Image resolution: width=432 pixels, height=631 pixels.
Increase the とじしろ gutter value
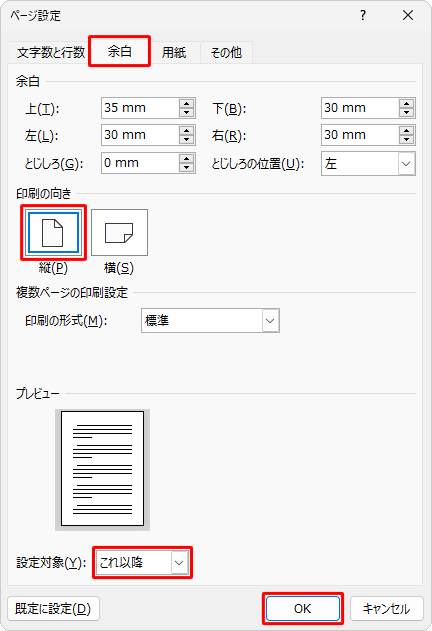coord(186,159)
